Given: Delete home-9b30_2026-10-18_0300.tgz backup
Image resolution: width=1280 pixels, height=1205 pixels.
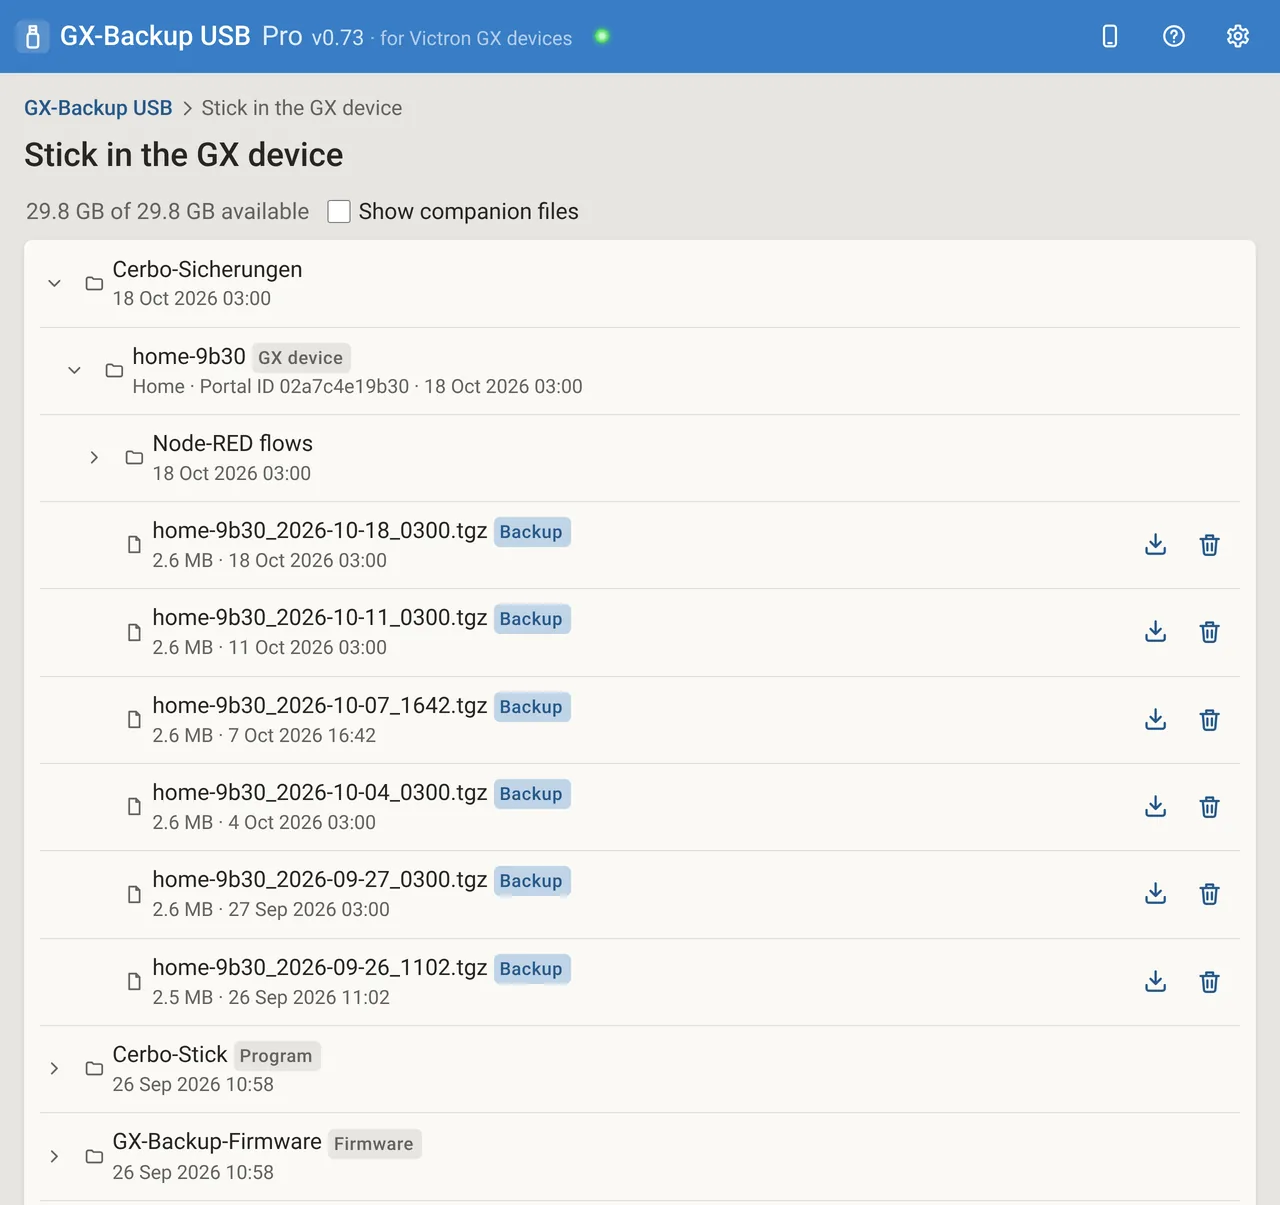Looking at the screenshot, I should point(1210,545).
